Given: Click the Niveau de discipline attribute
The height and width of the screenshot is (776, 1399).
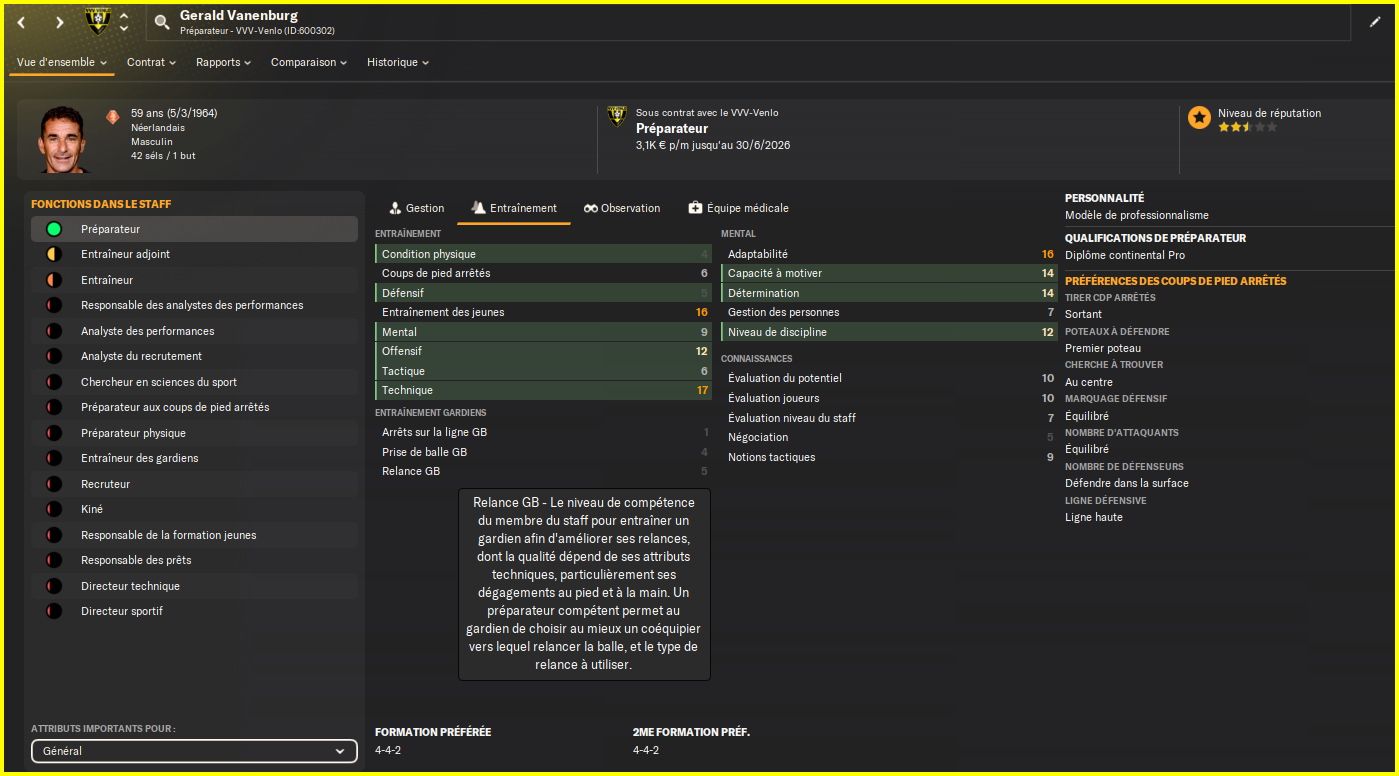Looking at the screenshot, I should [x=889, y=332].
